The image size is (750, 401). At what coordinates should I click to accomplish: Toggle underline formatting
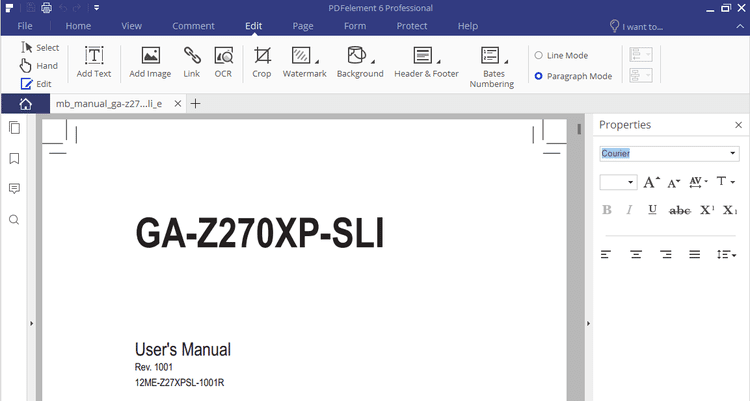652,210
